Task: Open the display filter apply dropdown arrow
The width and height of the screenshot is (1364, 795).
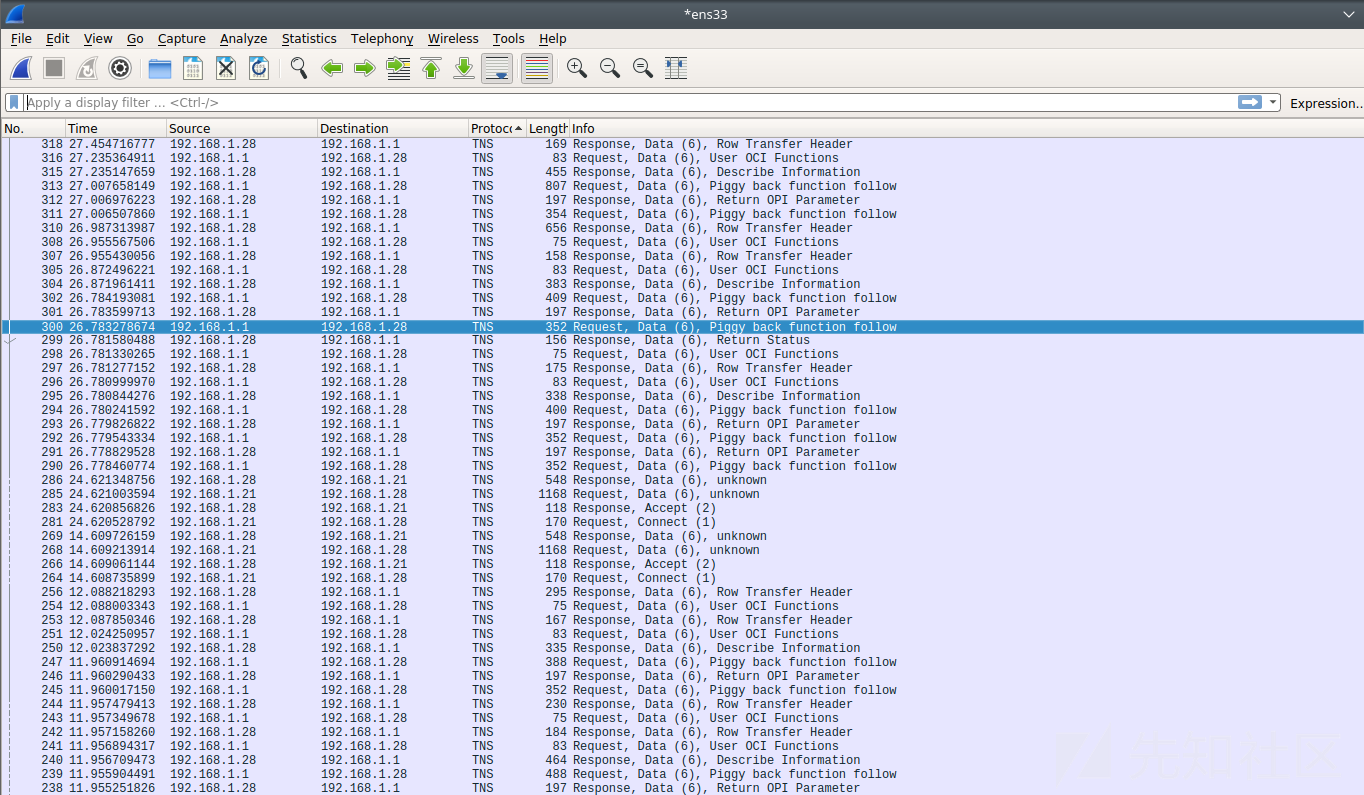Action: (x=1270, y=102)
